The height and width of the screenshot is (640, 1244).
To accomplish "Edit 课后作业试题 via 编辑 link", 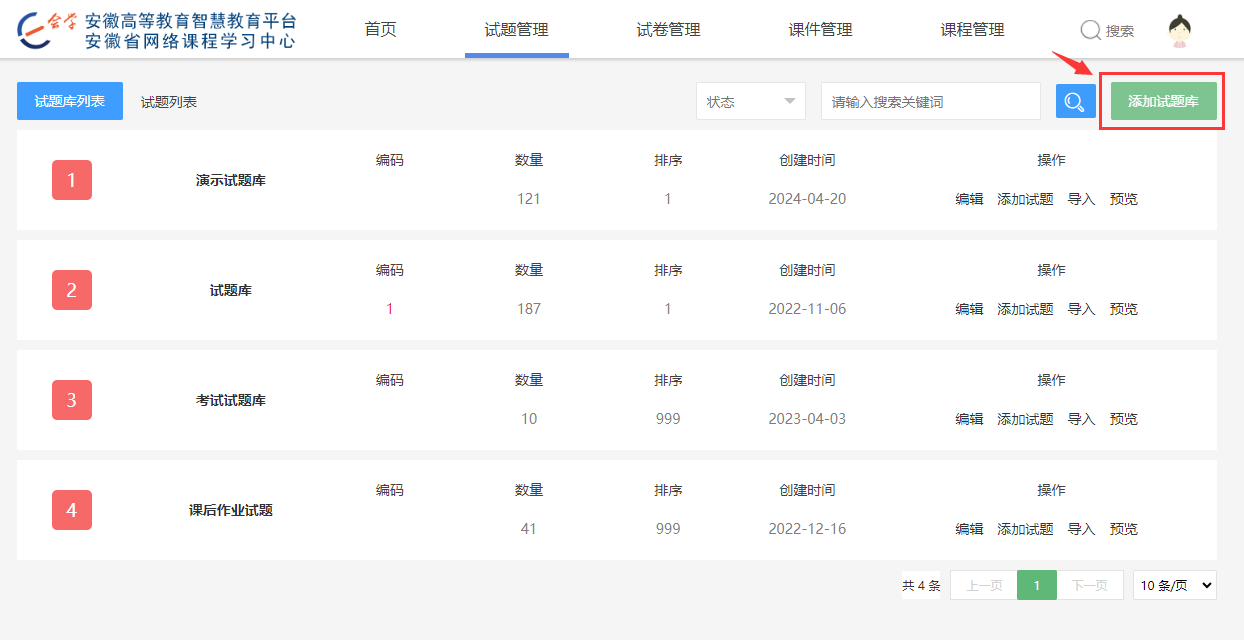I will (970, 529).
